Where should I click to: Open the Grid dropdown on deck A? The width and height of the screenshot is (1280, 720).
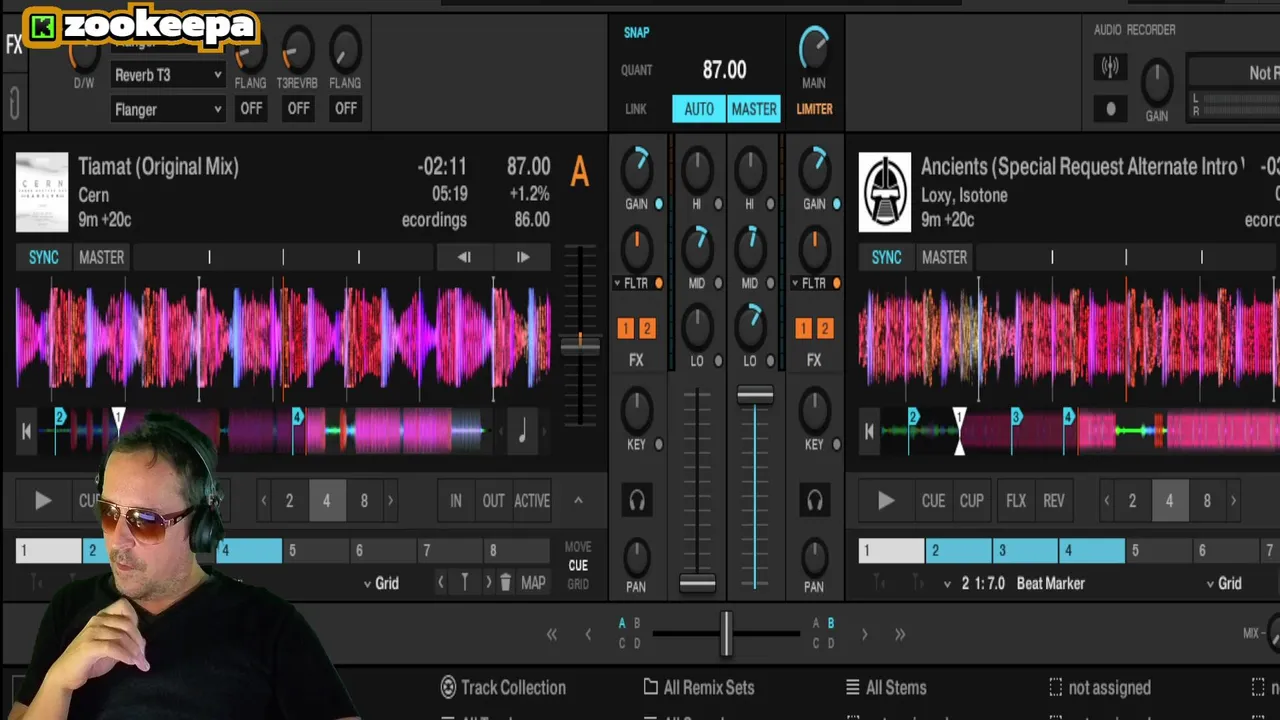[x=380, y=583]
